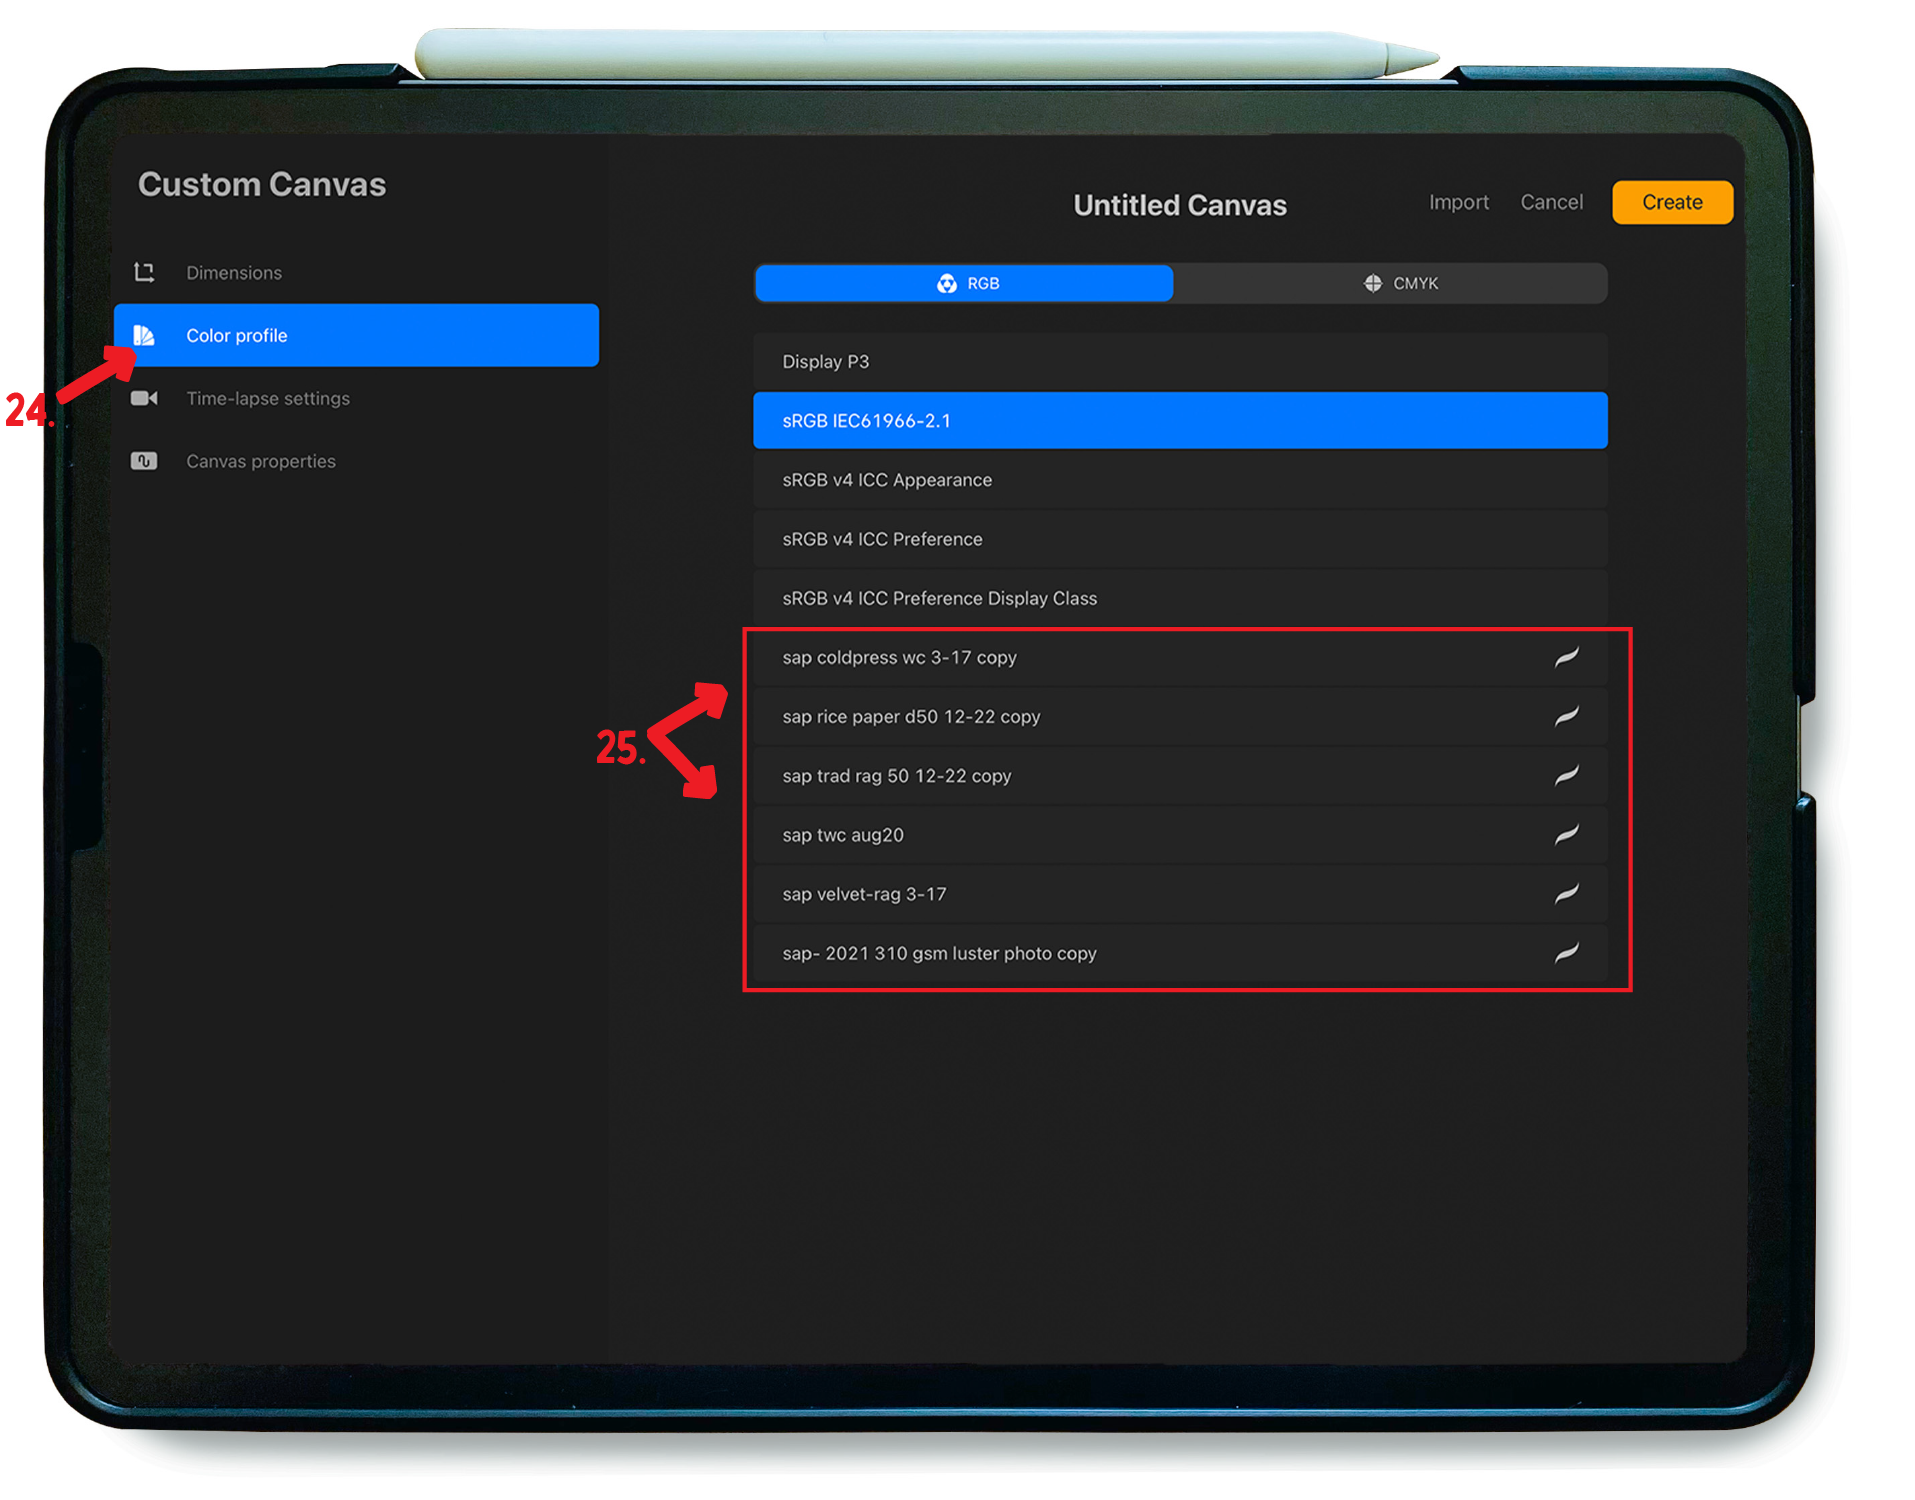Open Canvas properties section
This screenshot has height=1500, width=1915.
point(356,461)
